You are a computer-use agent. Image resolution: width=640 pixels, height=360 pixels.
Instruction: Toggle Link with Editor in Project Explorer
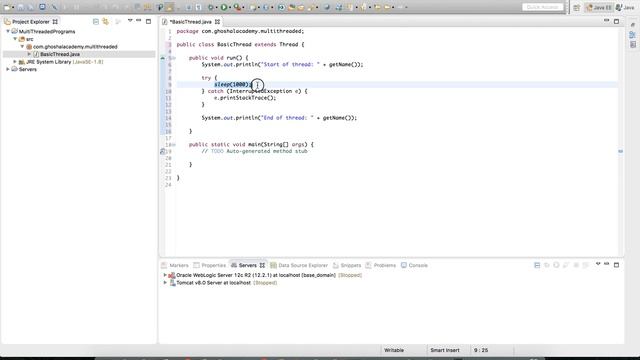click(106, 21)
